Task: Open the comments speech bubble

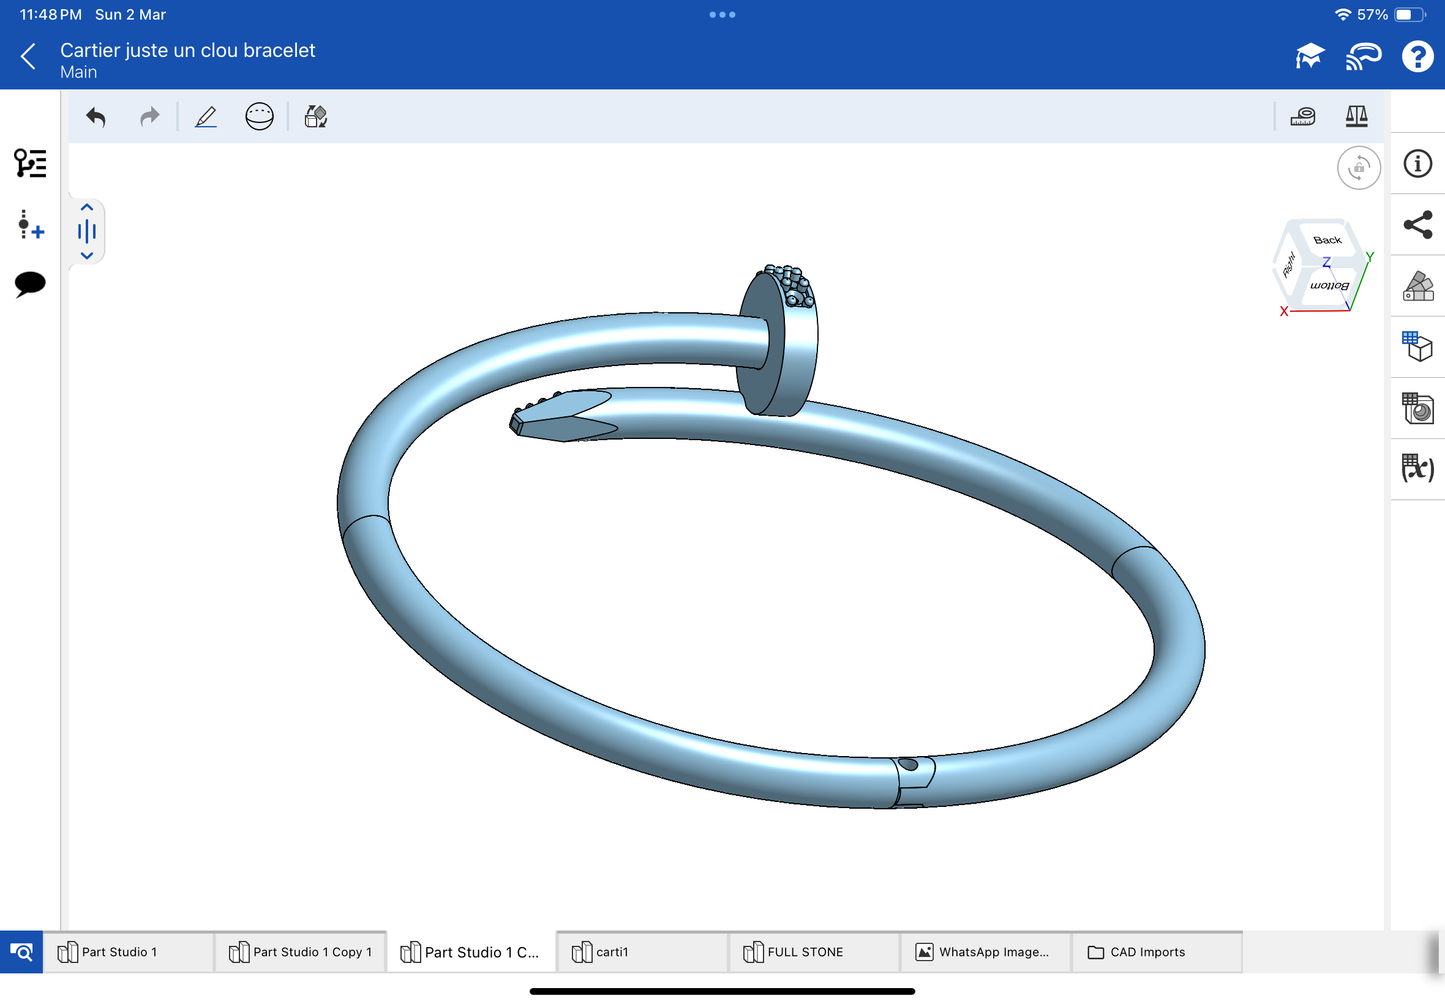Action: pyautogui.click(x=30, y=284)
